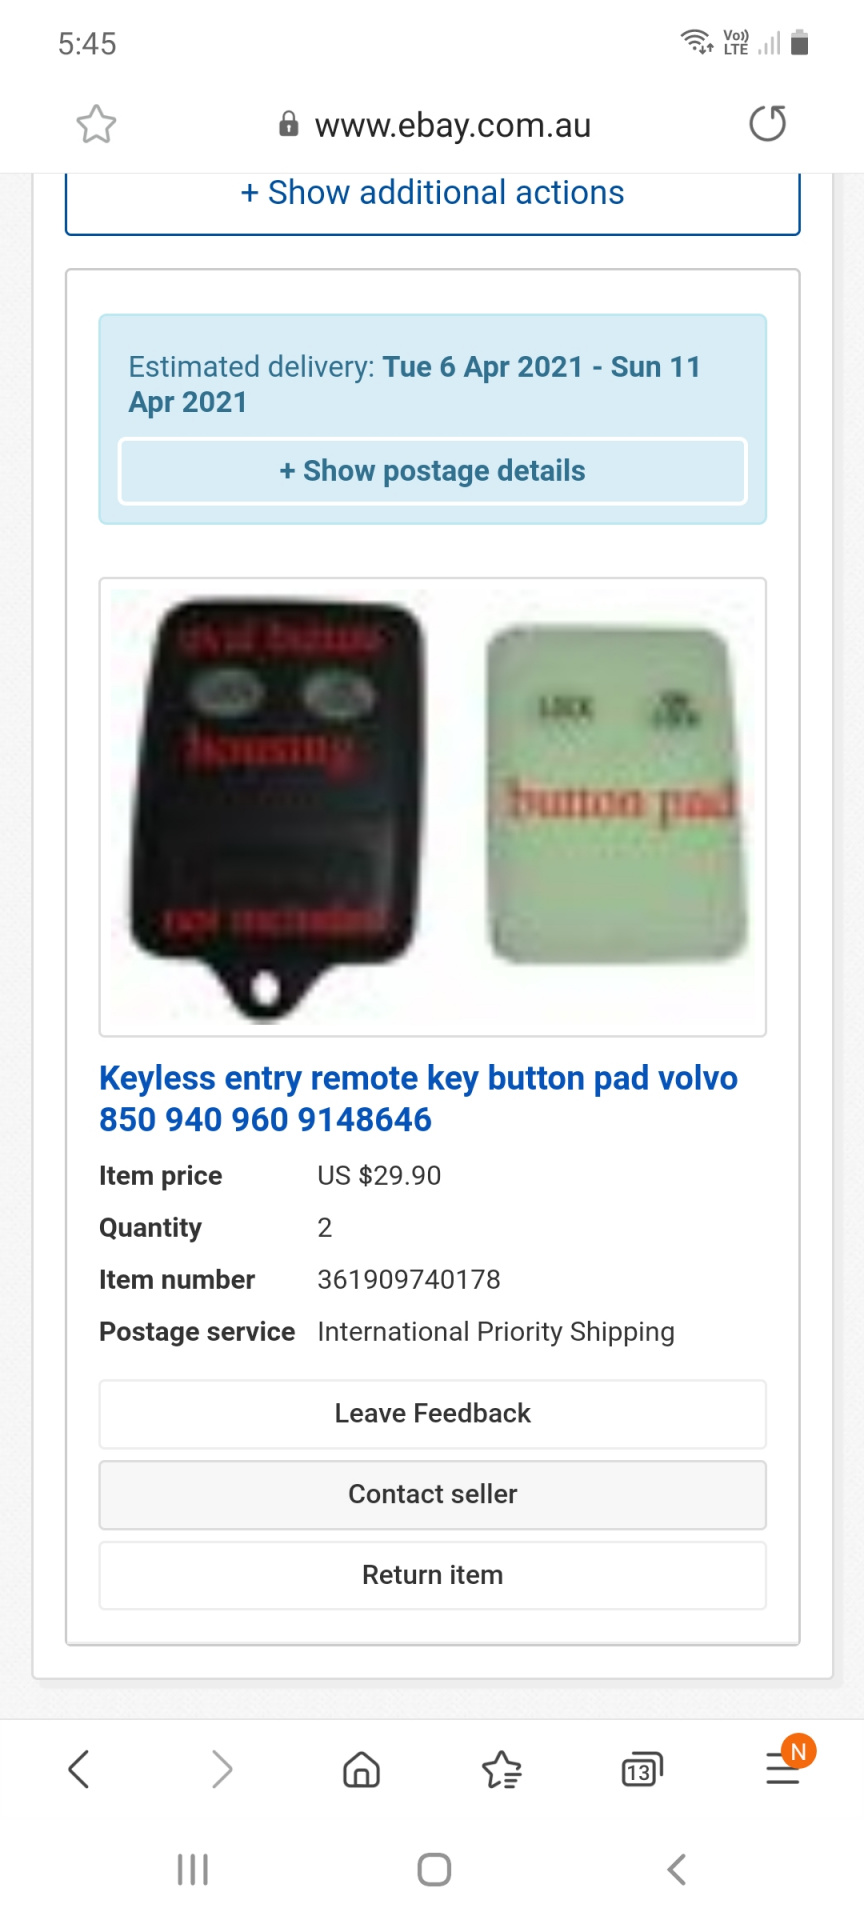
Task: Tap the padlock site security icon
Action: pos(289,124)
